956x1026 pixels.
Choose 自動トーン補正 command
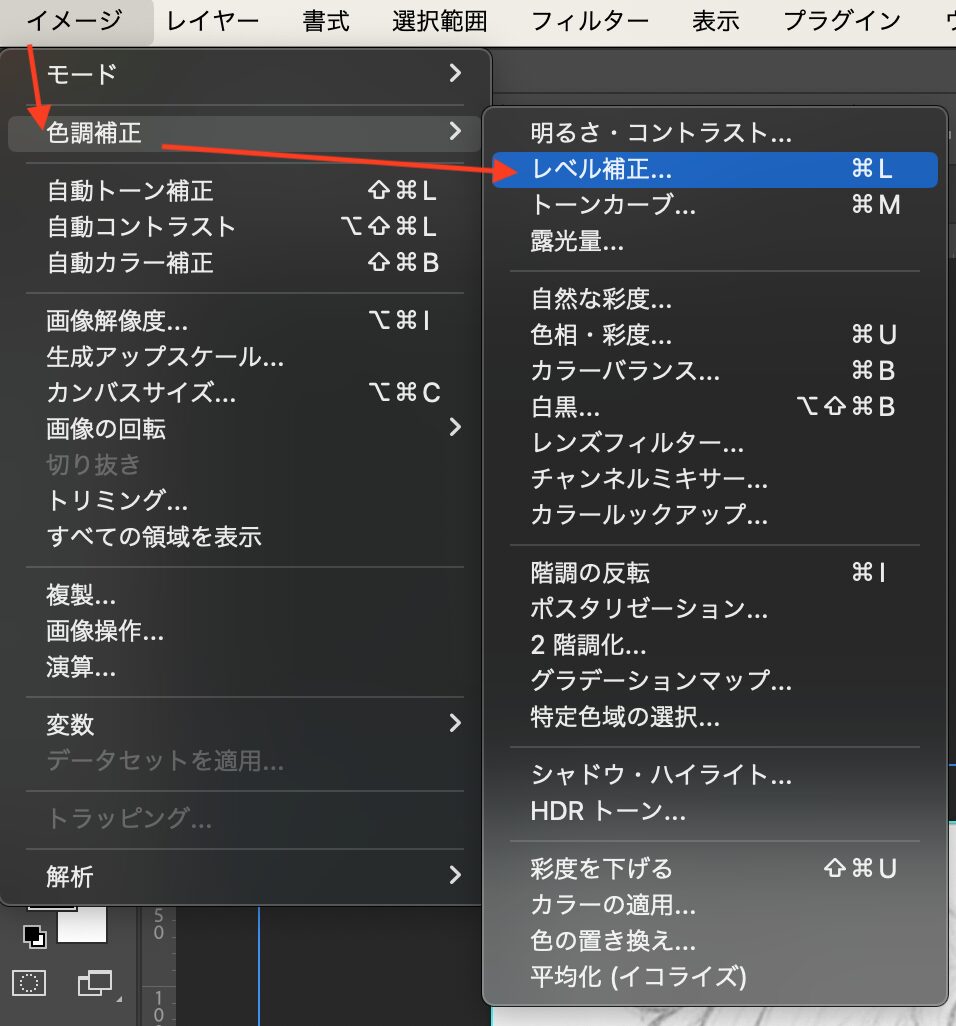click(x=130, y=190)
